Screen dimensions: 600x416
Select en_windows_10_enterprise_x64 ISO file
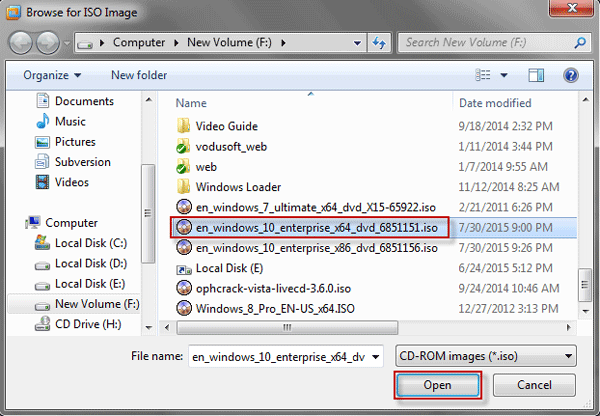(309, 228)
